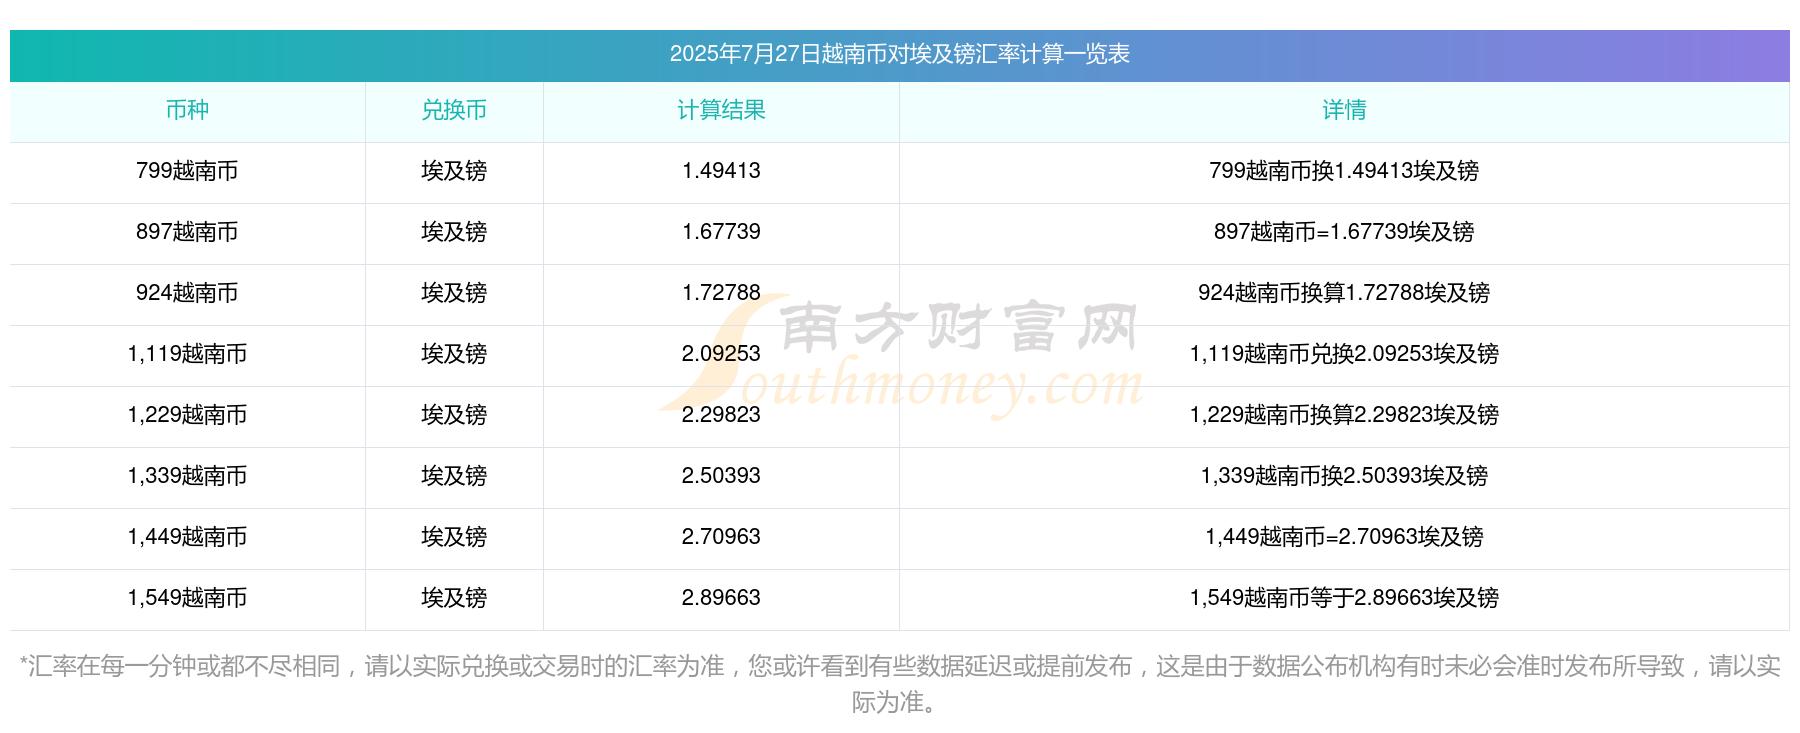Click 埃及镑 in the 1,549越南币 row
The height and width of the screenshot is (733, 1800).
454,598
